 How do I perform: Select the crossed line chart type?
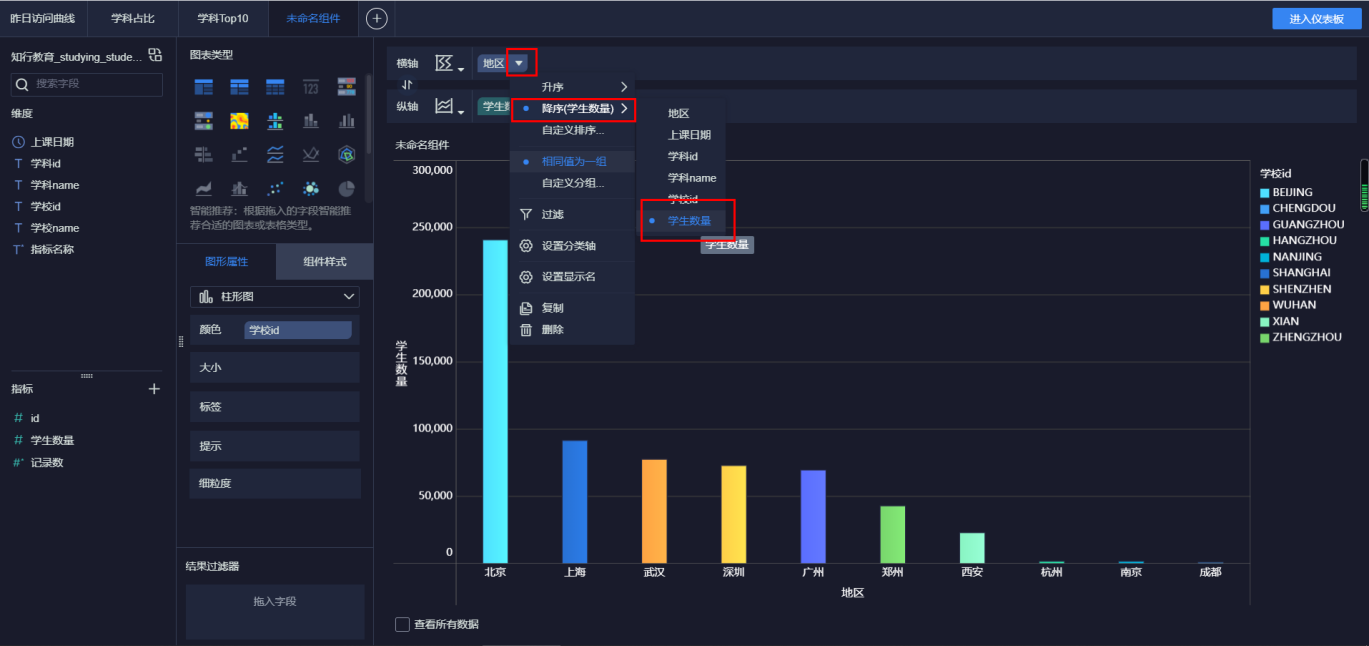(x=311, y=154)
